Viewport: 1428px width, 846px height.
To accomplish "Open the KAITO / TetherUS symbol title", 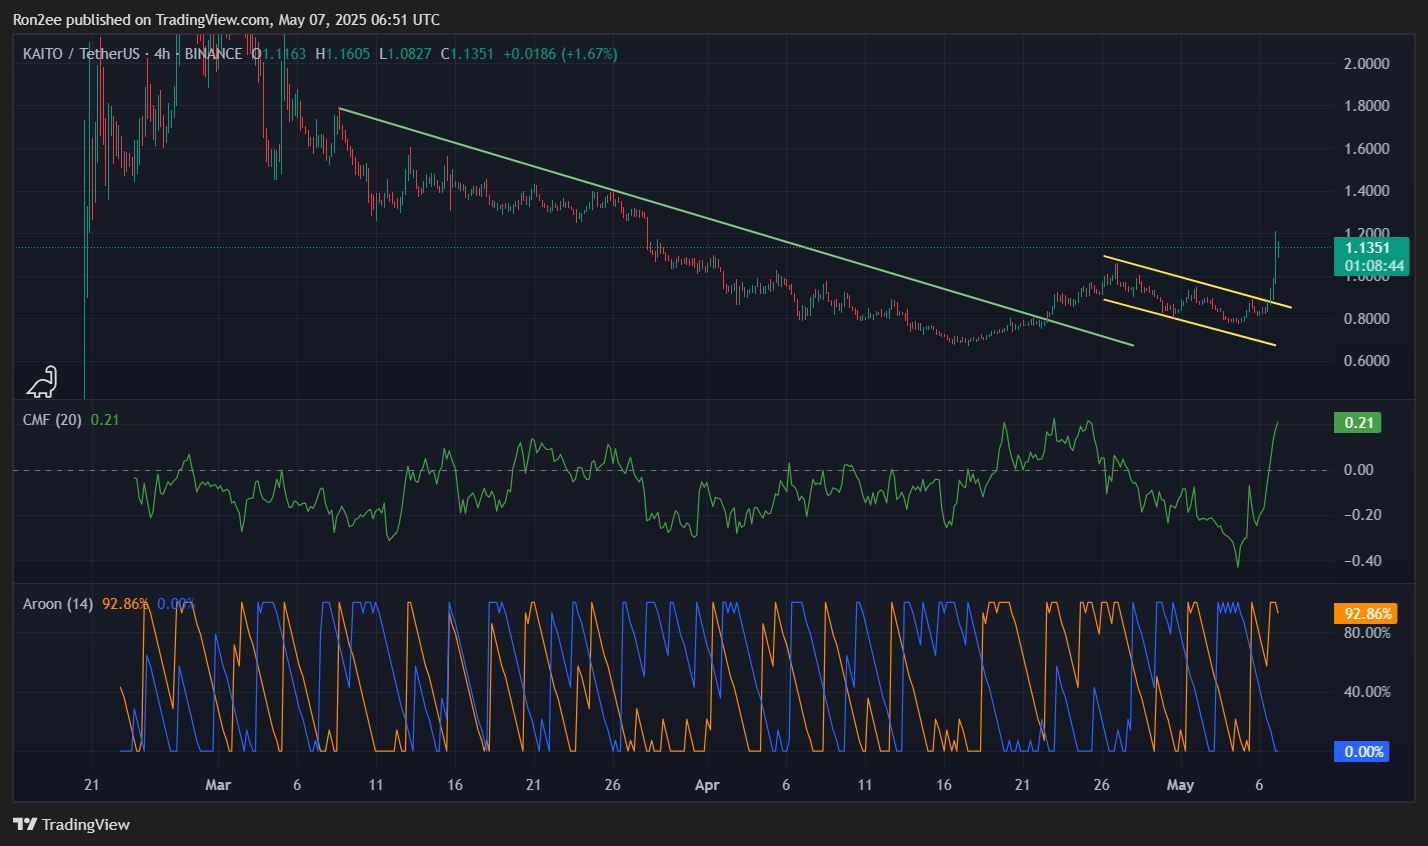I will [81, 54].
